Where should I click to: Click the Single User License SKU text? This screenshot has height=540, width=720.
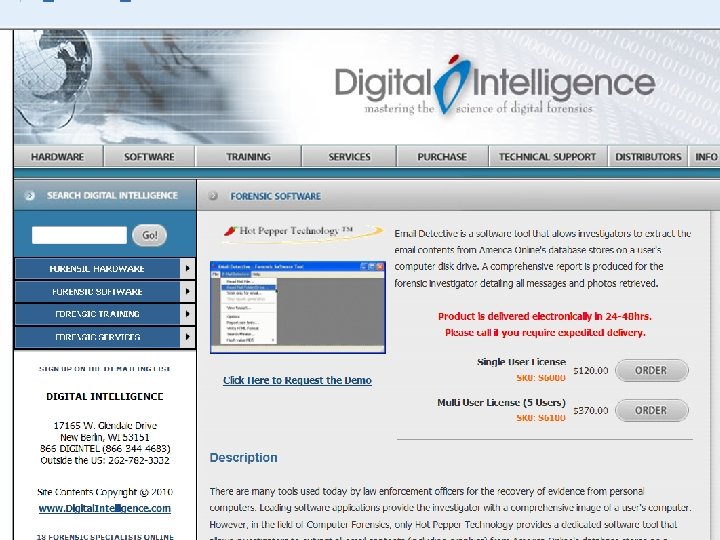point(541,377)
